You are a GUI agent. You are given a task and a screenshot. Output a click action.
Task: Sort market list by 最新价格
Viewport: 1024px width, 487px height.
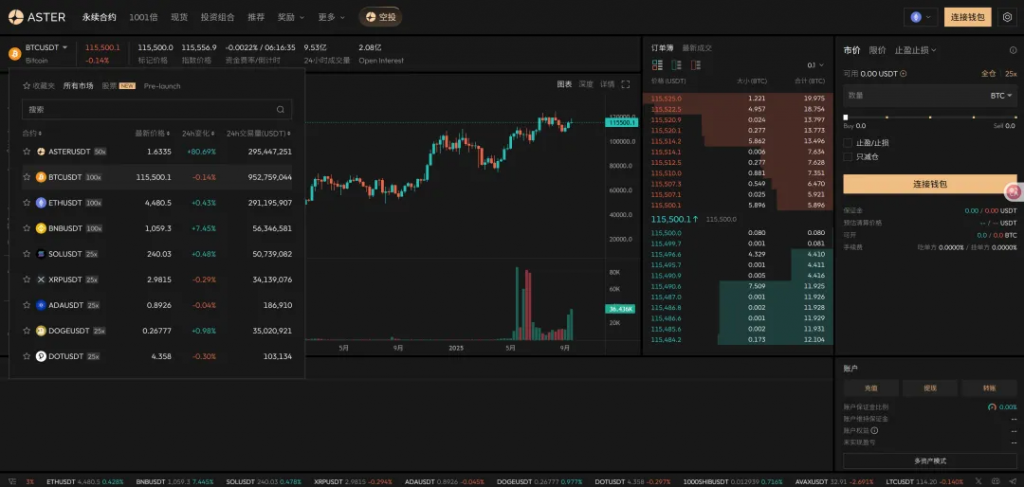153,133
